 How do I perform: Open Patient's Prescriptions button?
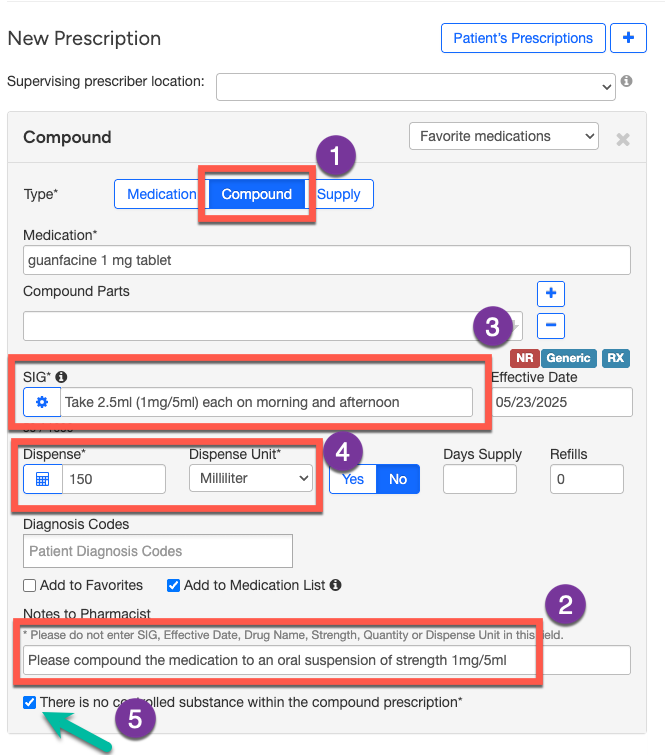click(x=523, y=38)
